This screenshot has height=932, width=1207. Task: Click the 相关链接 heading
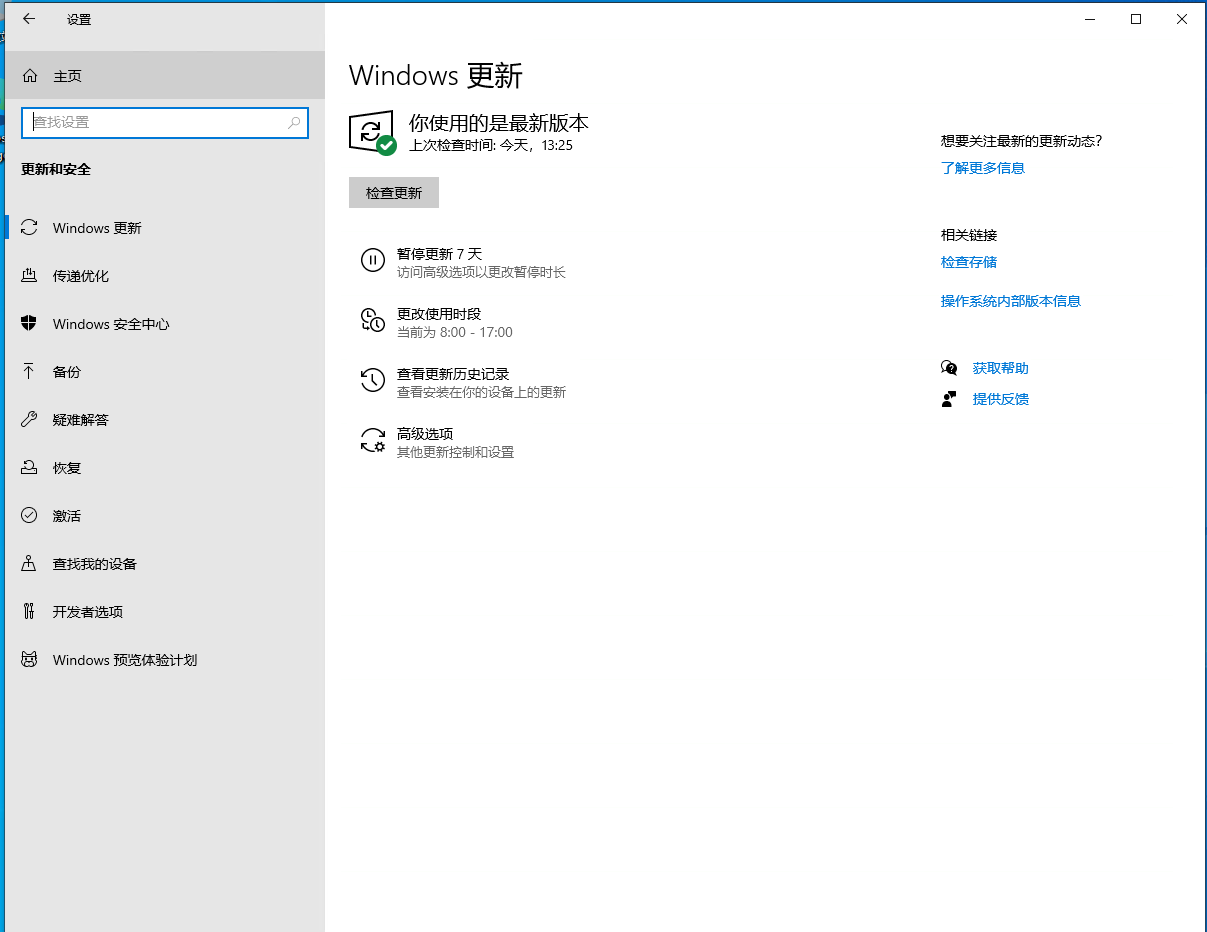[969, 235]
